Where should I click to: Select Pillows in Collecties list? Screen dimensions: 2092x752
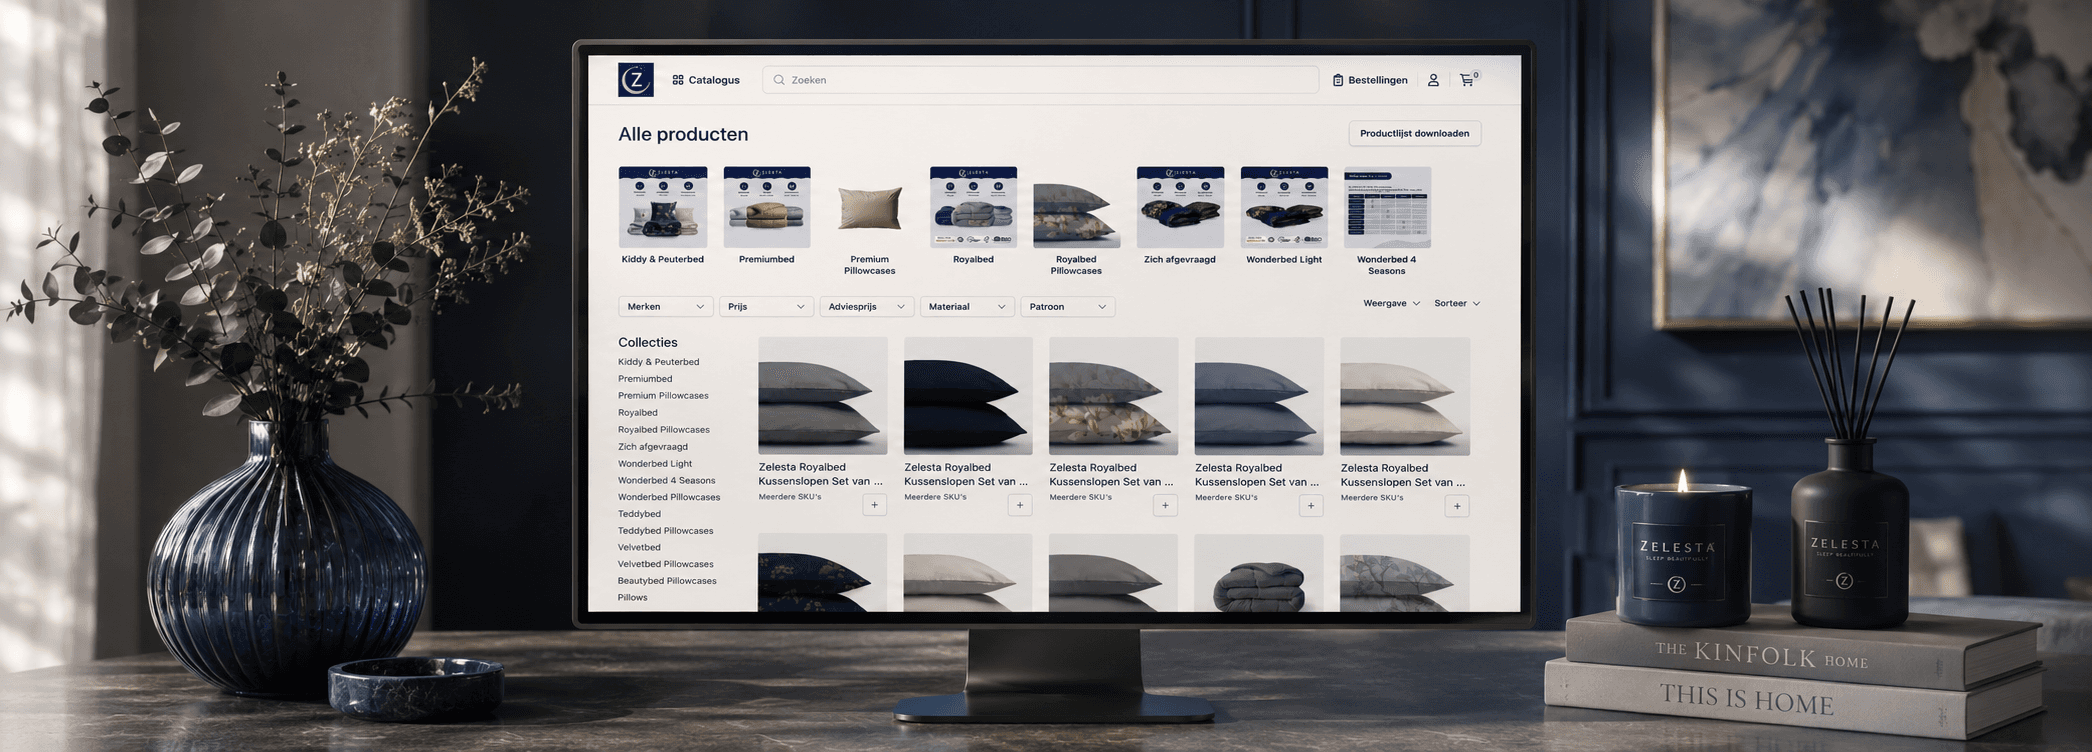632,598
